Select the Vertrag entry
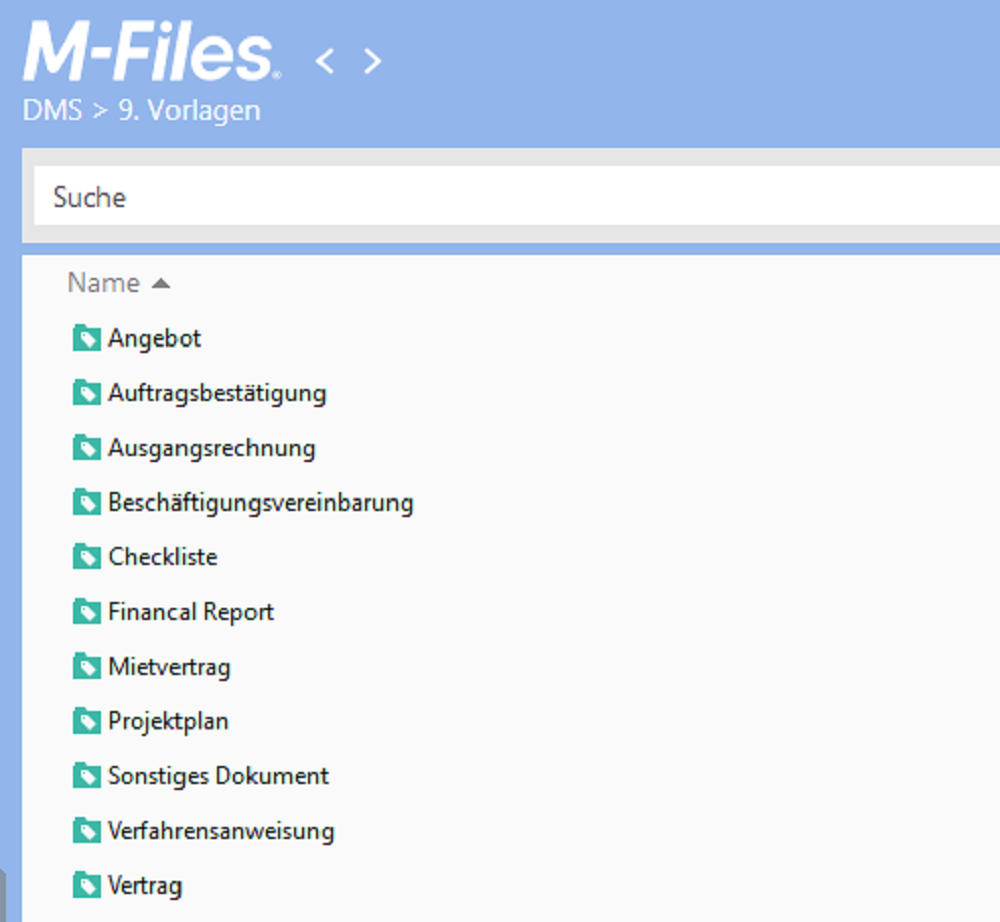Image resolution: width=1000 pixels, height=922 pixels. coord(145,885)
